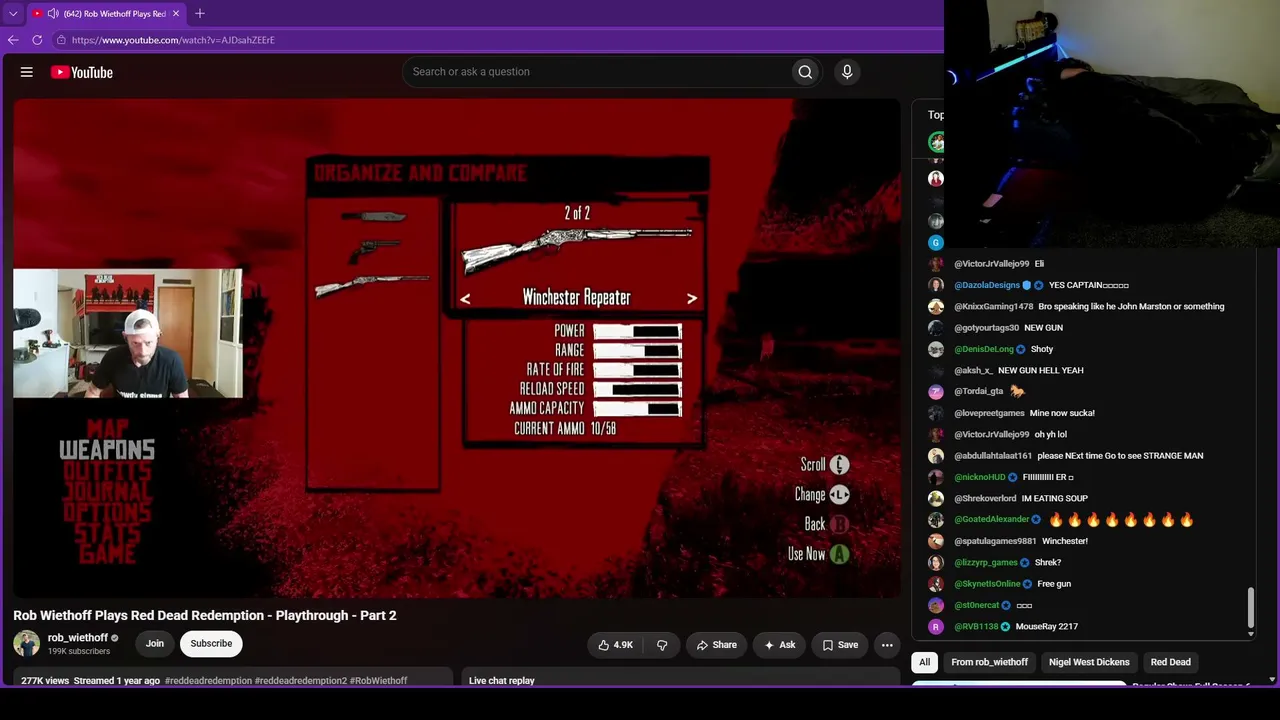Click the '199K subscribers' text
The width and height of the screenshot is (1280, 720).
[x=79, y=652]
